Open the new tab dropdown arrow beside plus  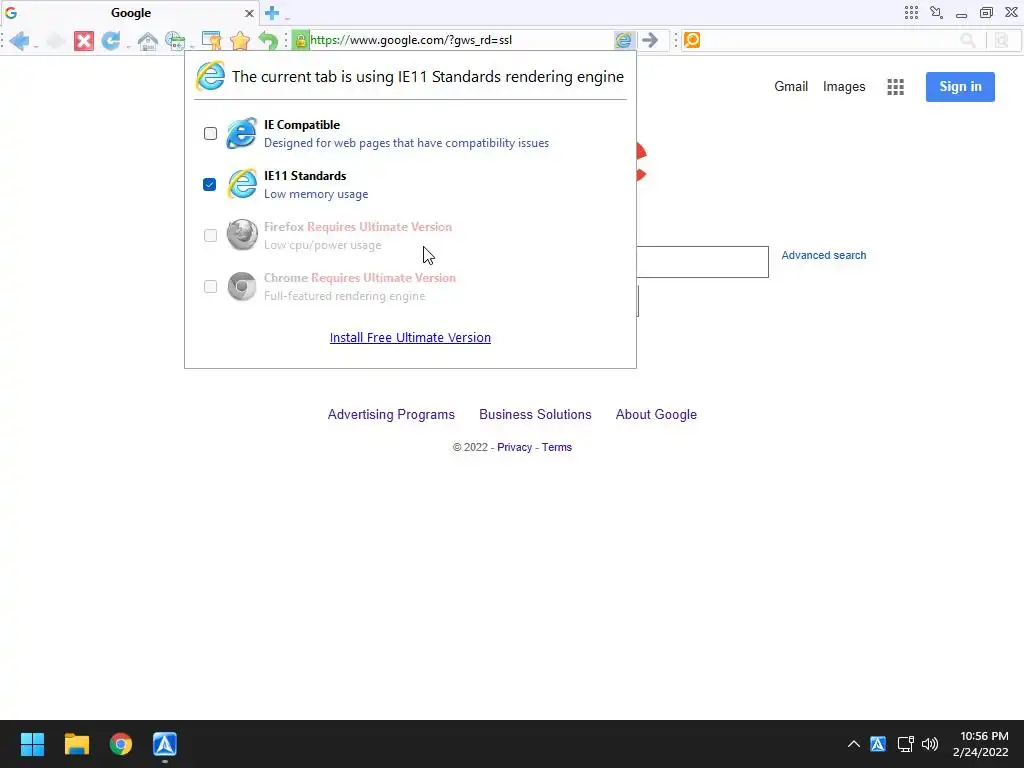[x=287, y=17]
